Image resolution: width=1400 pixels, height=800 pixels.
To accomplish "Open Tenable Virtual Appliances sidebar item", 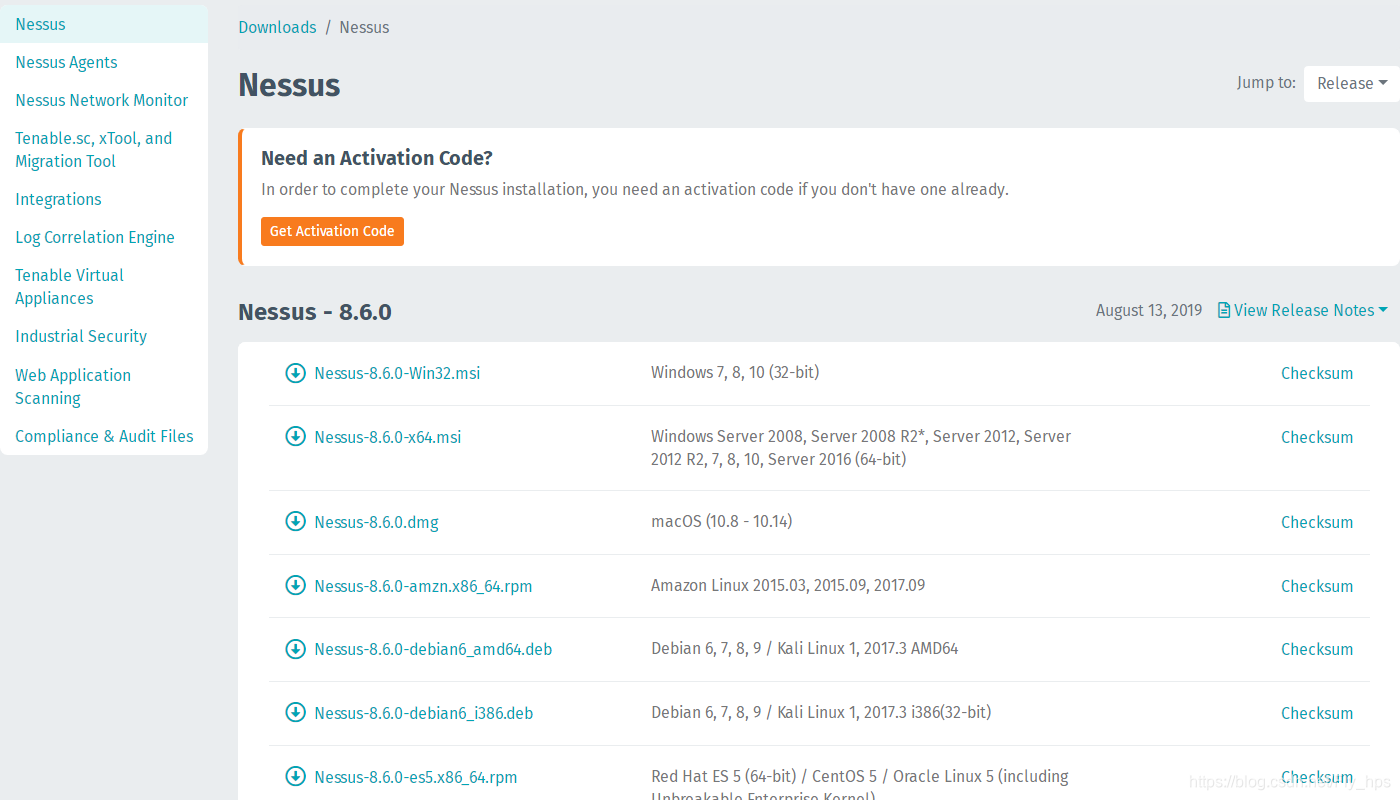I will click(x=70, y=287).
